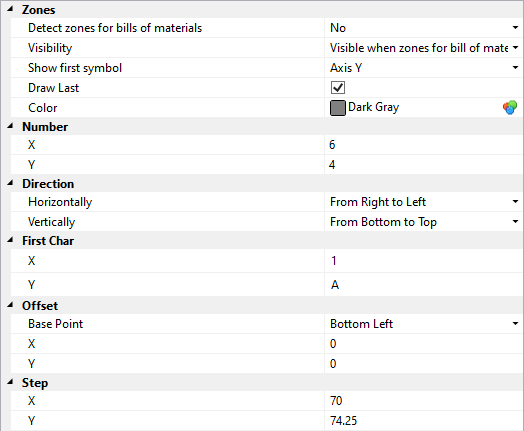
Task: Collapse the Direction section
Action: (x=10, y=183)
